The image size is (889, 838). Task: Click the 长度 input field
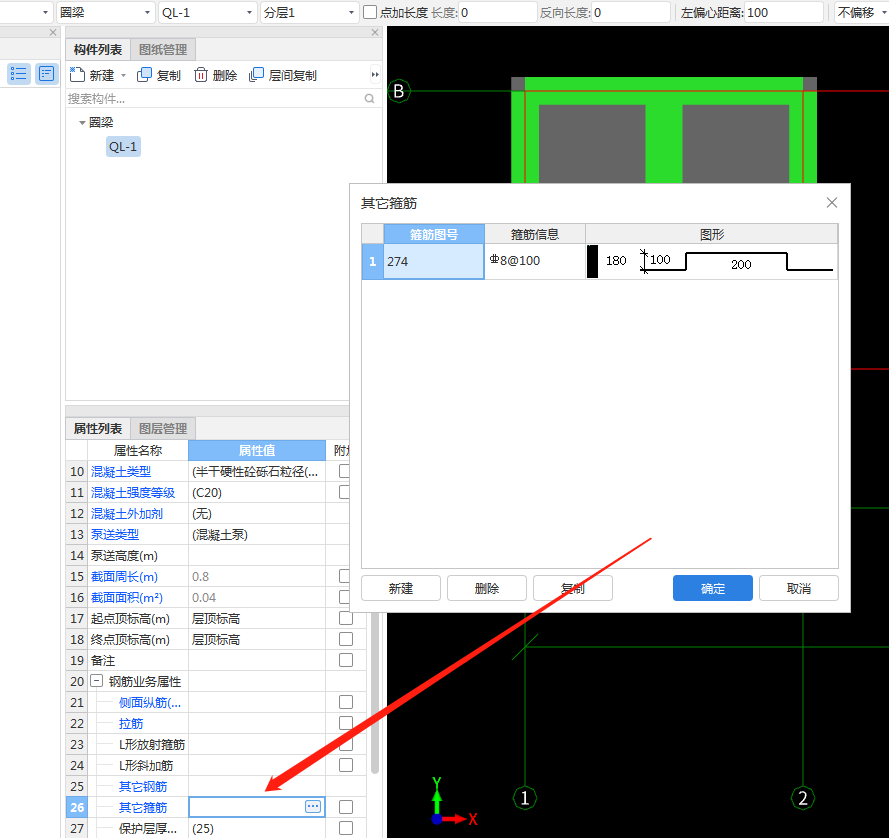coord(497,12)
